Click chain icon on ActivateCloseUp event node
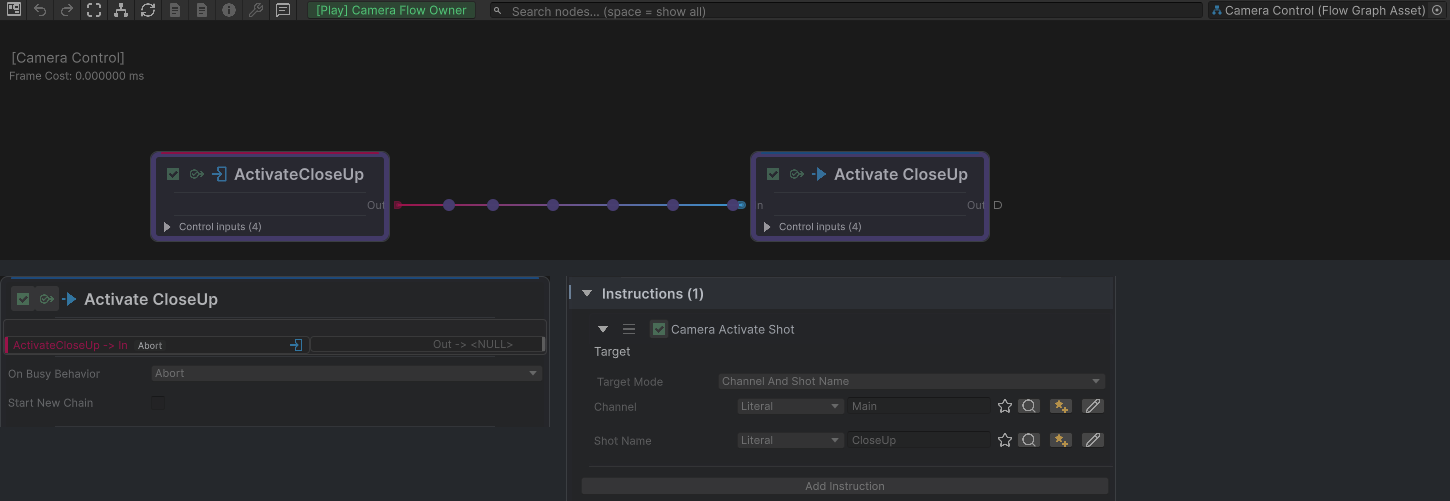1450x501 pixels. [x=197, y=174]
